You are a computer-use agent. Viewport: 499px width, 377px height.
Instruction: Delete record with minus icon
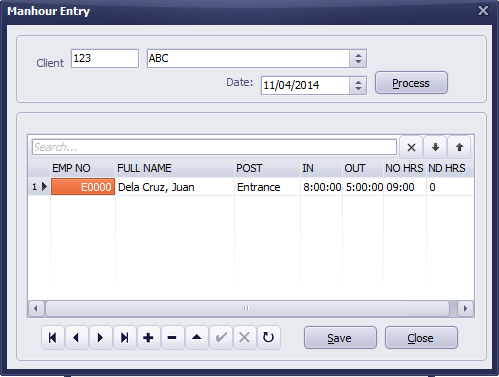173,338
